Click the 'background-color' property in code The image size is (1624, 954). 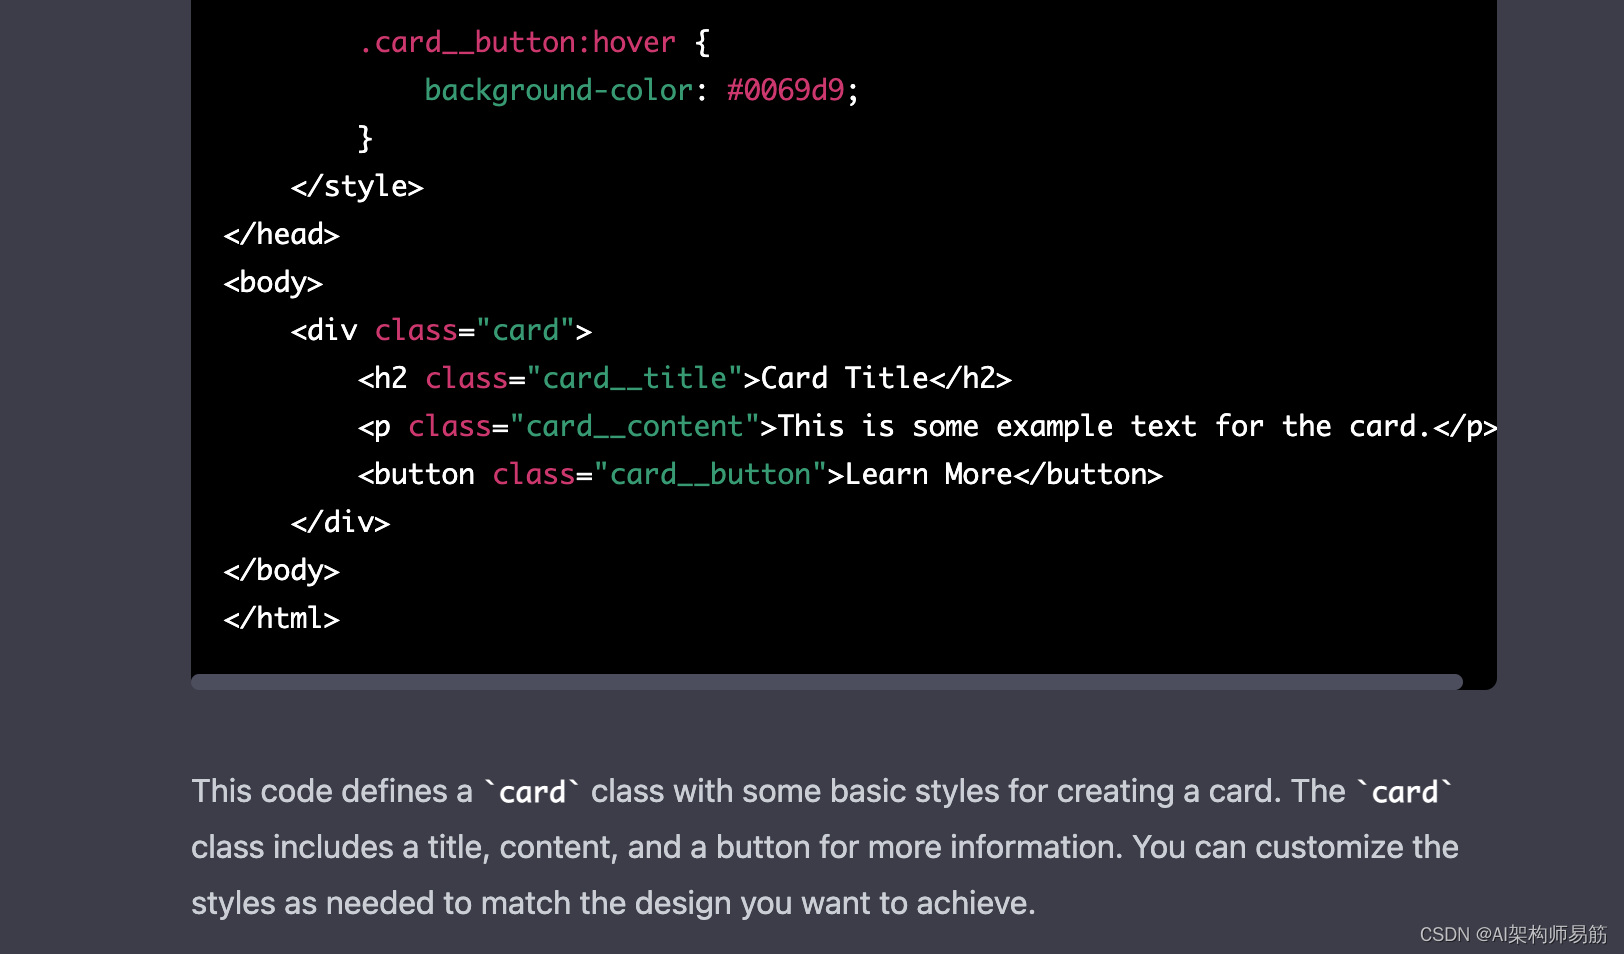click(x=558, y=90)
